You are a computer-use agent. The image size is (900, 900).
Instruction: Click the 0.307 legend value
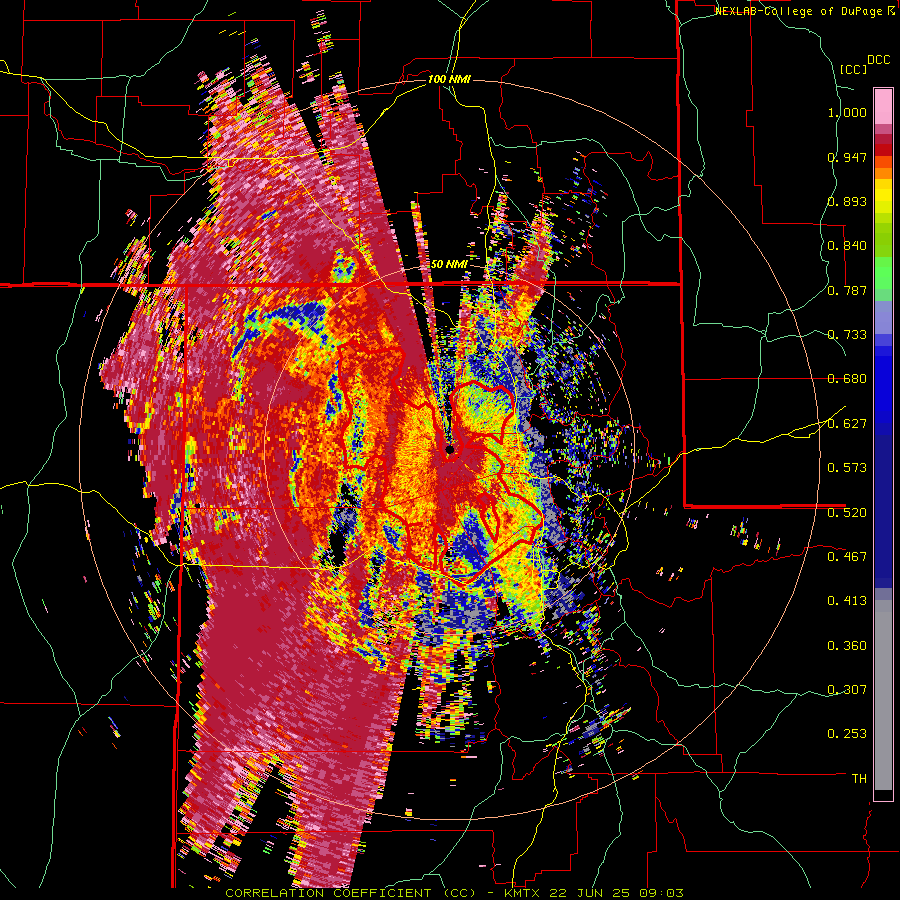pyautogui.click(x=847, y=689)
